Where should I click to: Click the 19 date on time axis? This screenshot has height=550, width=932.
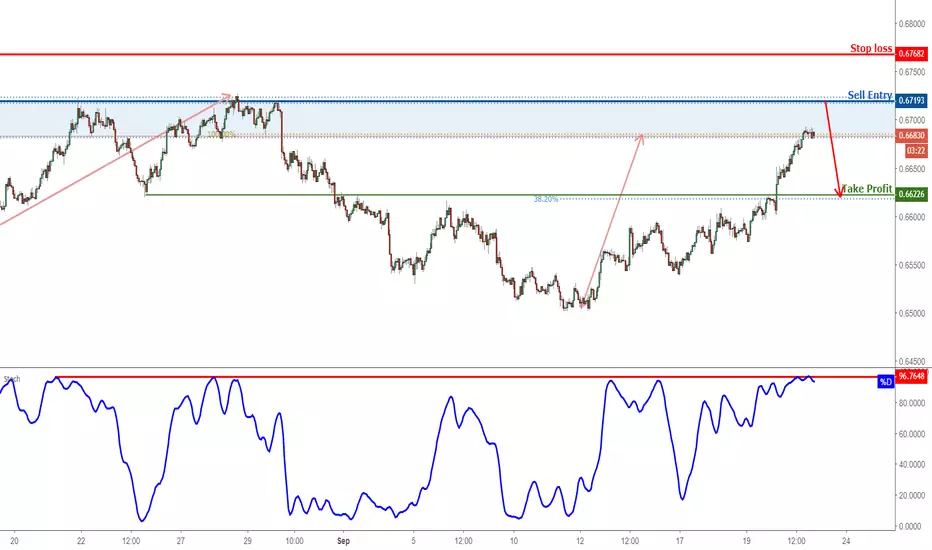[x=747, y=541]
